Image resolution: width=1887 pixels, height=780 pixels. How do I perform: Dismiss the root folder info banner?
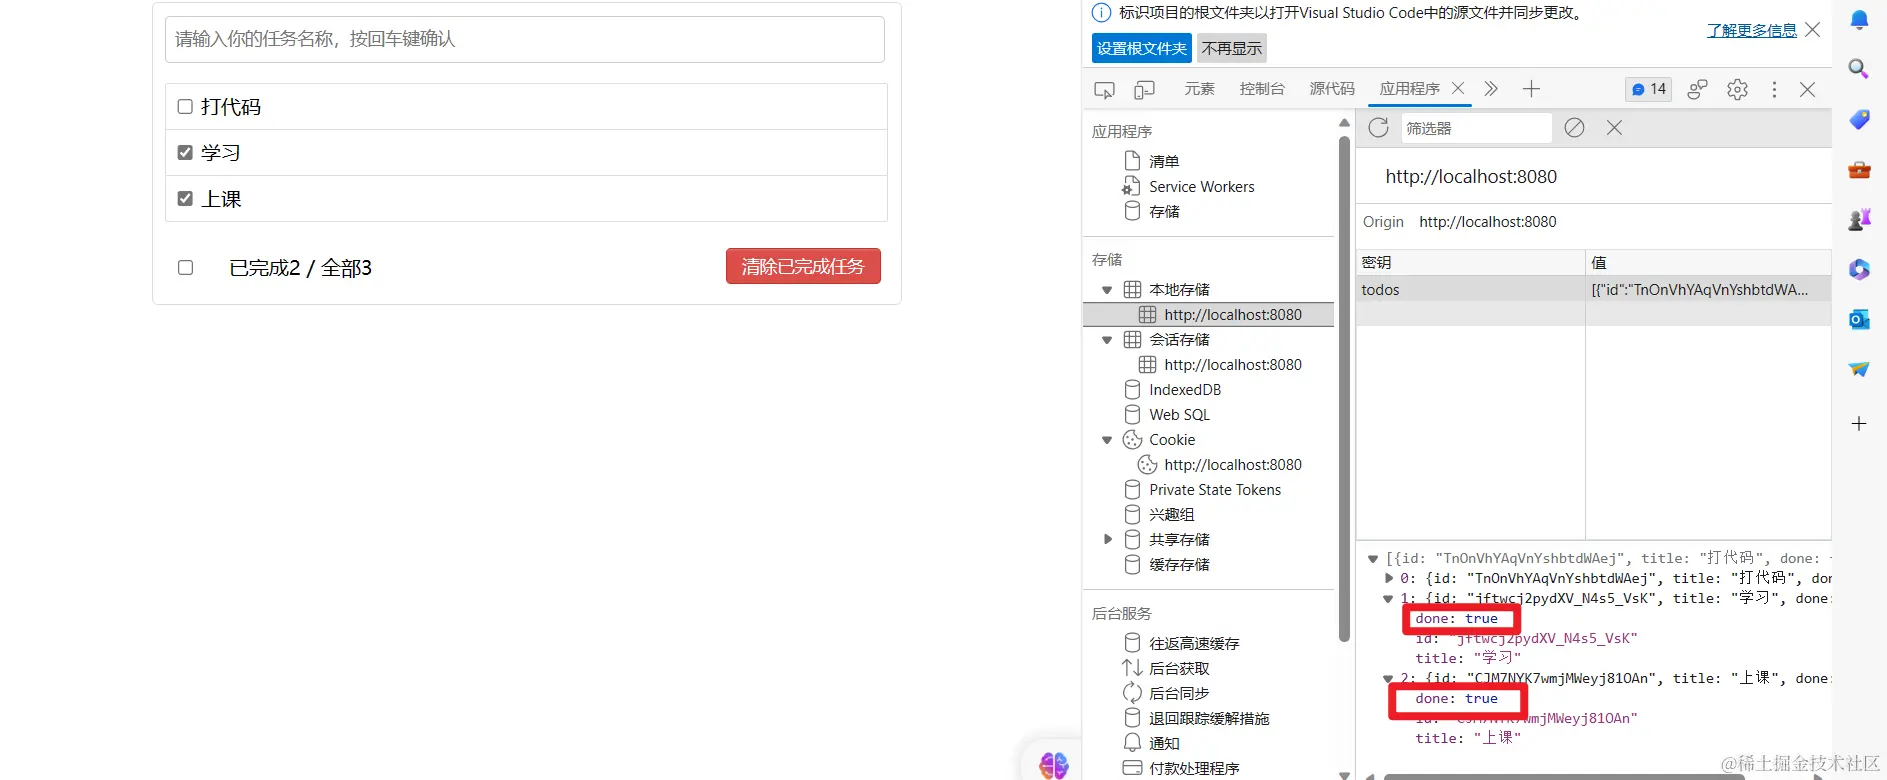click(x=1812, y=30)
